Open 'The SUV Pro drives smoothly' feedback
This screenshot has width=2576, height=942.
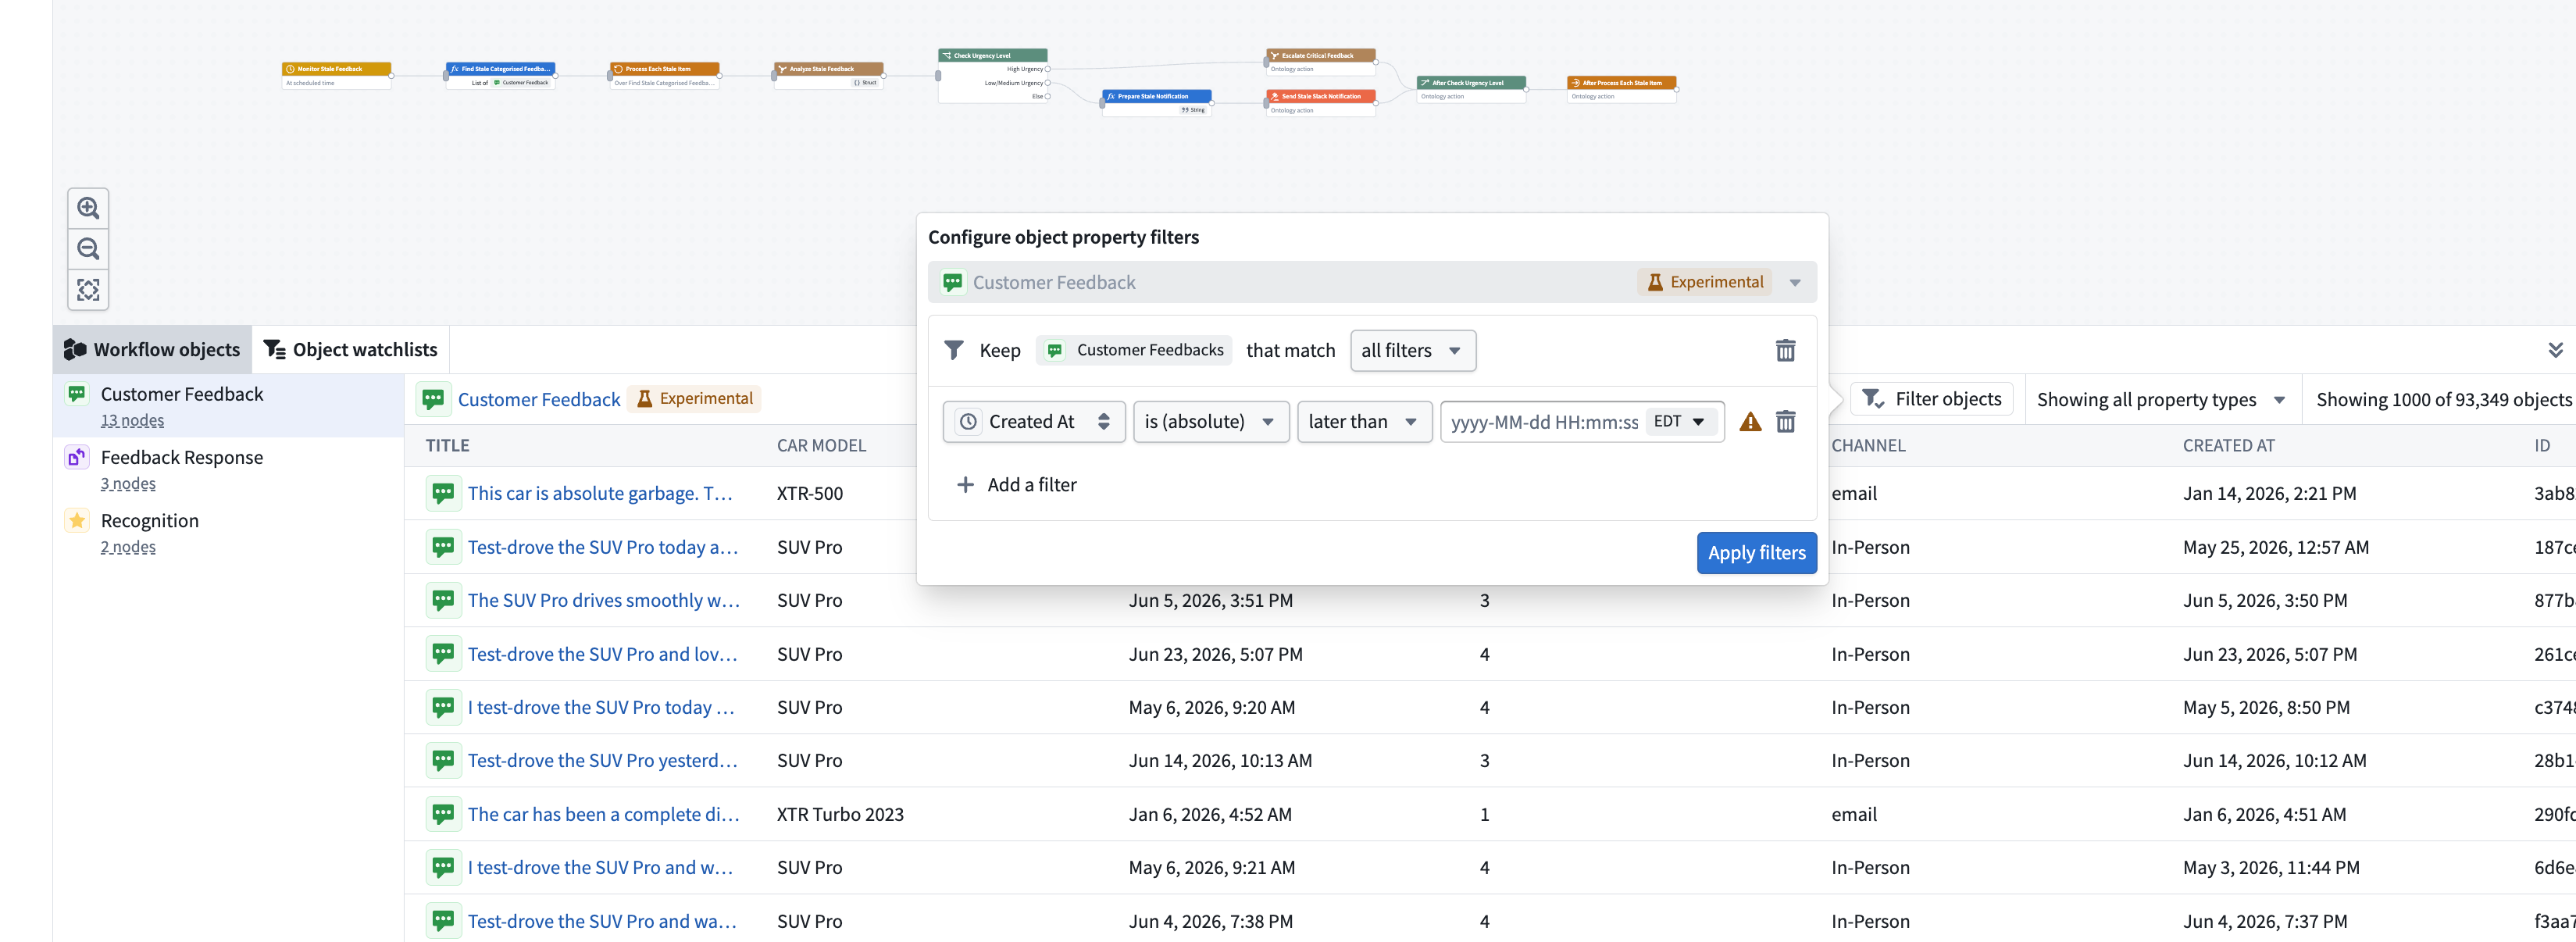click(604, 600)
